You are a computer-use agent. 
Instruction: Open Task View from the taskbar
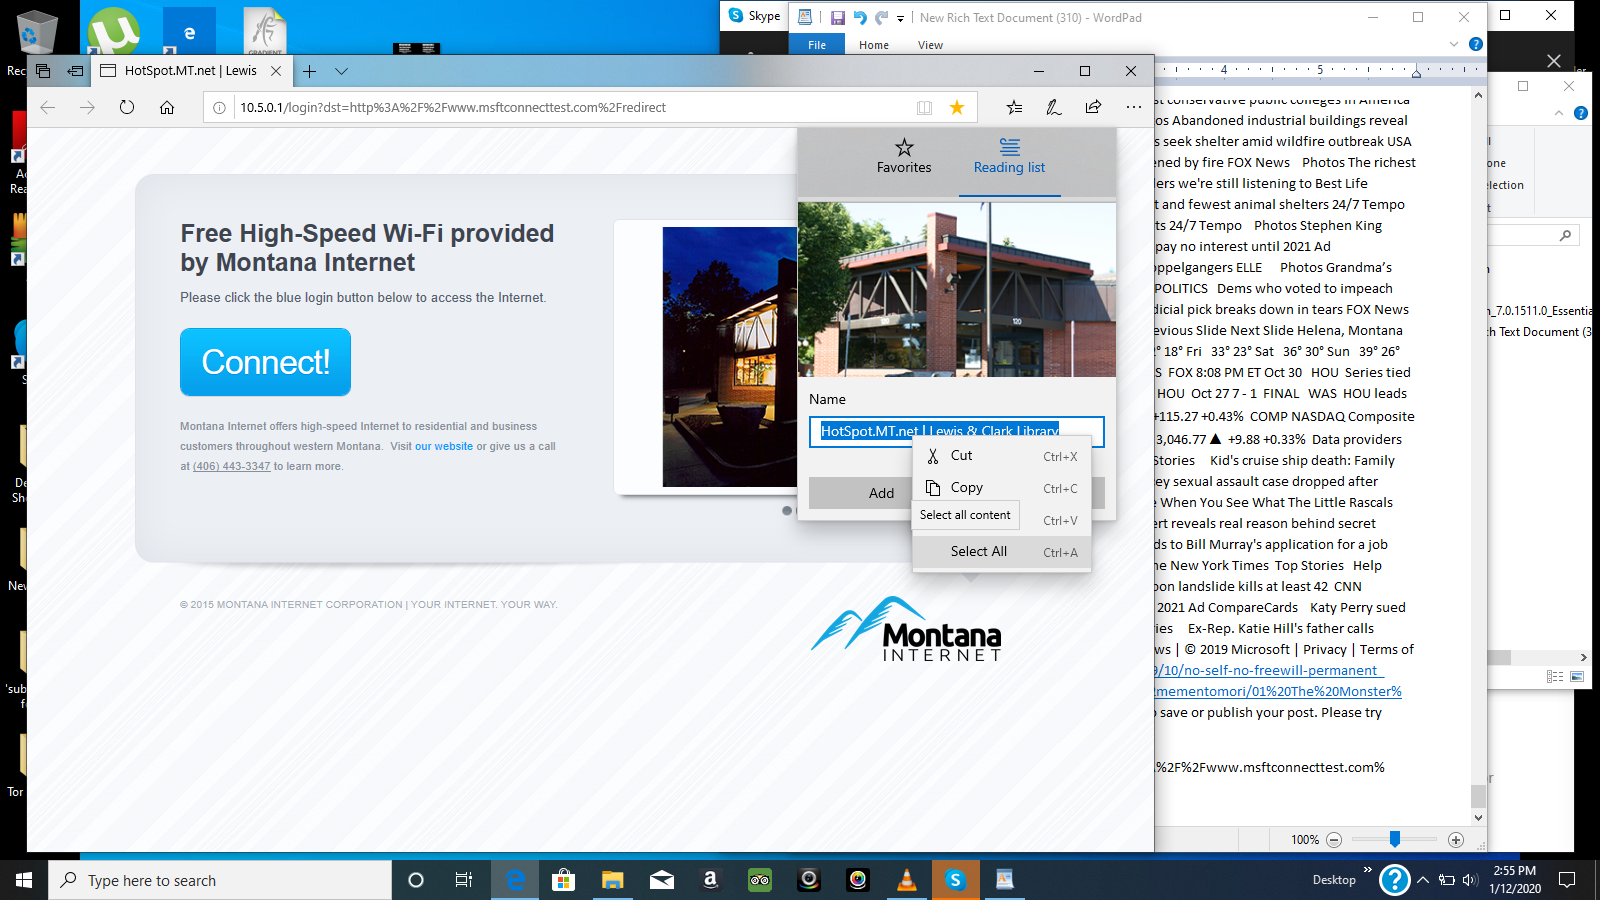(464, 880)
